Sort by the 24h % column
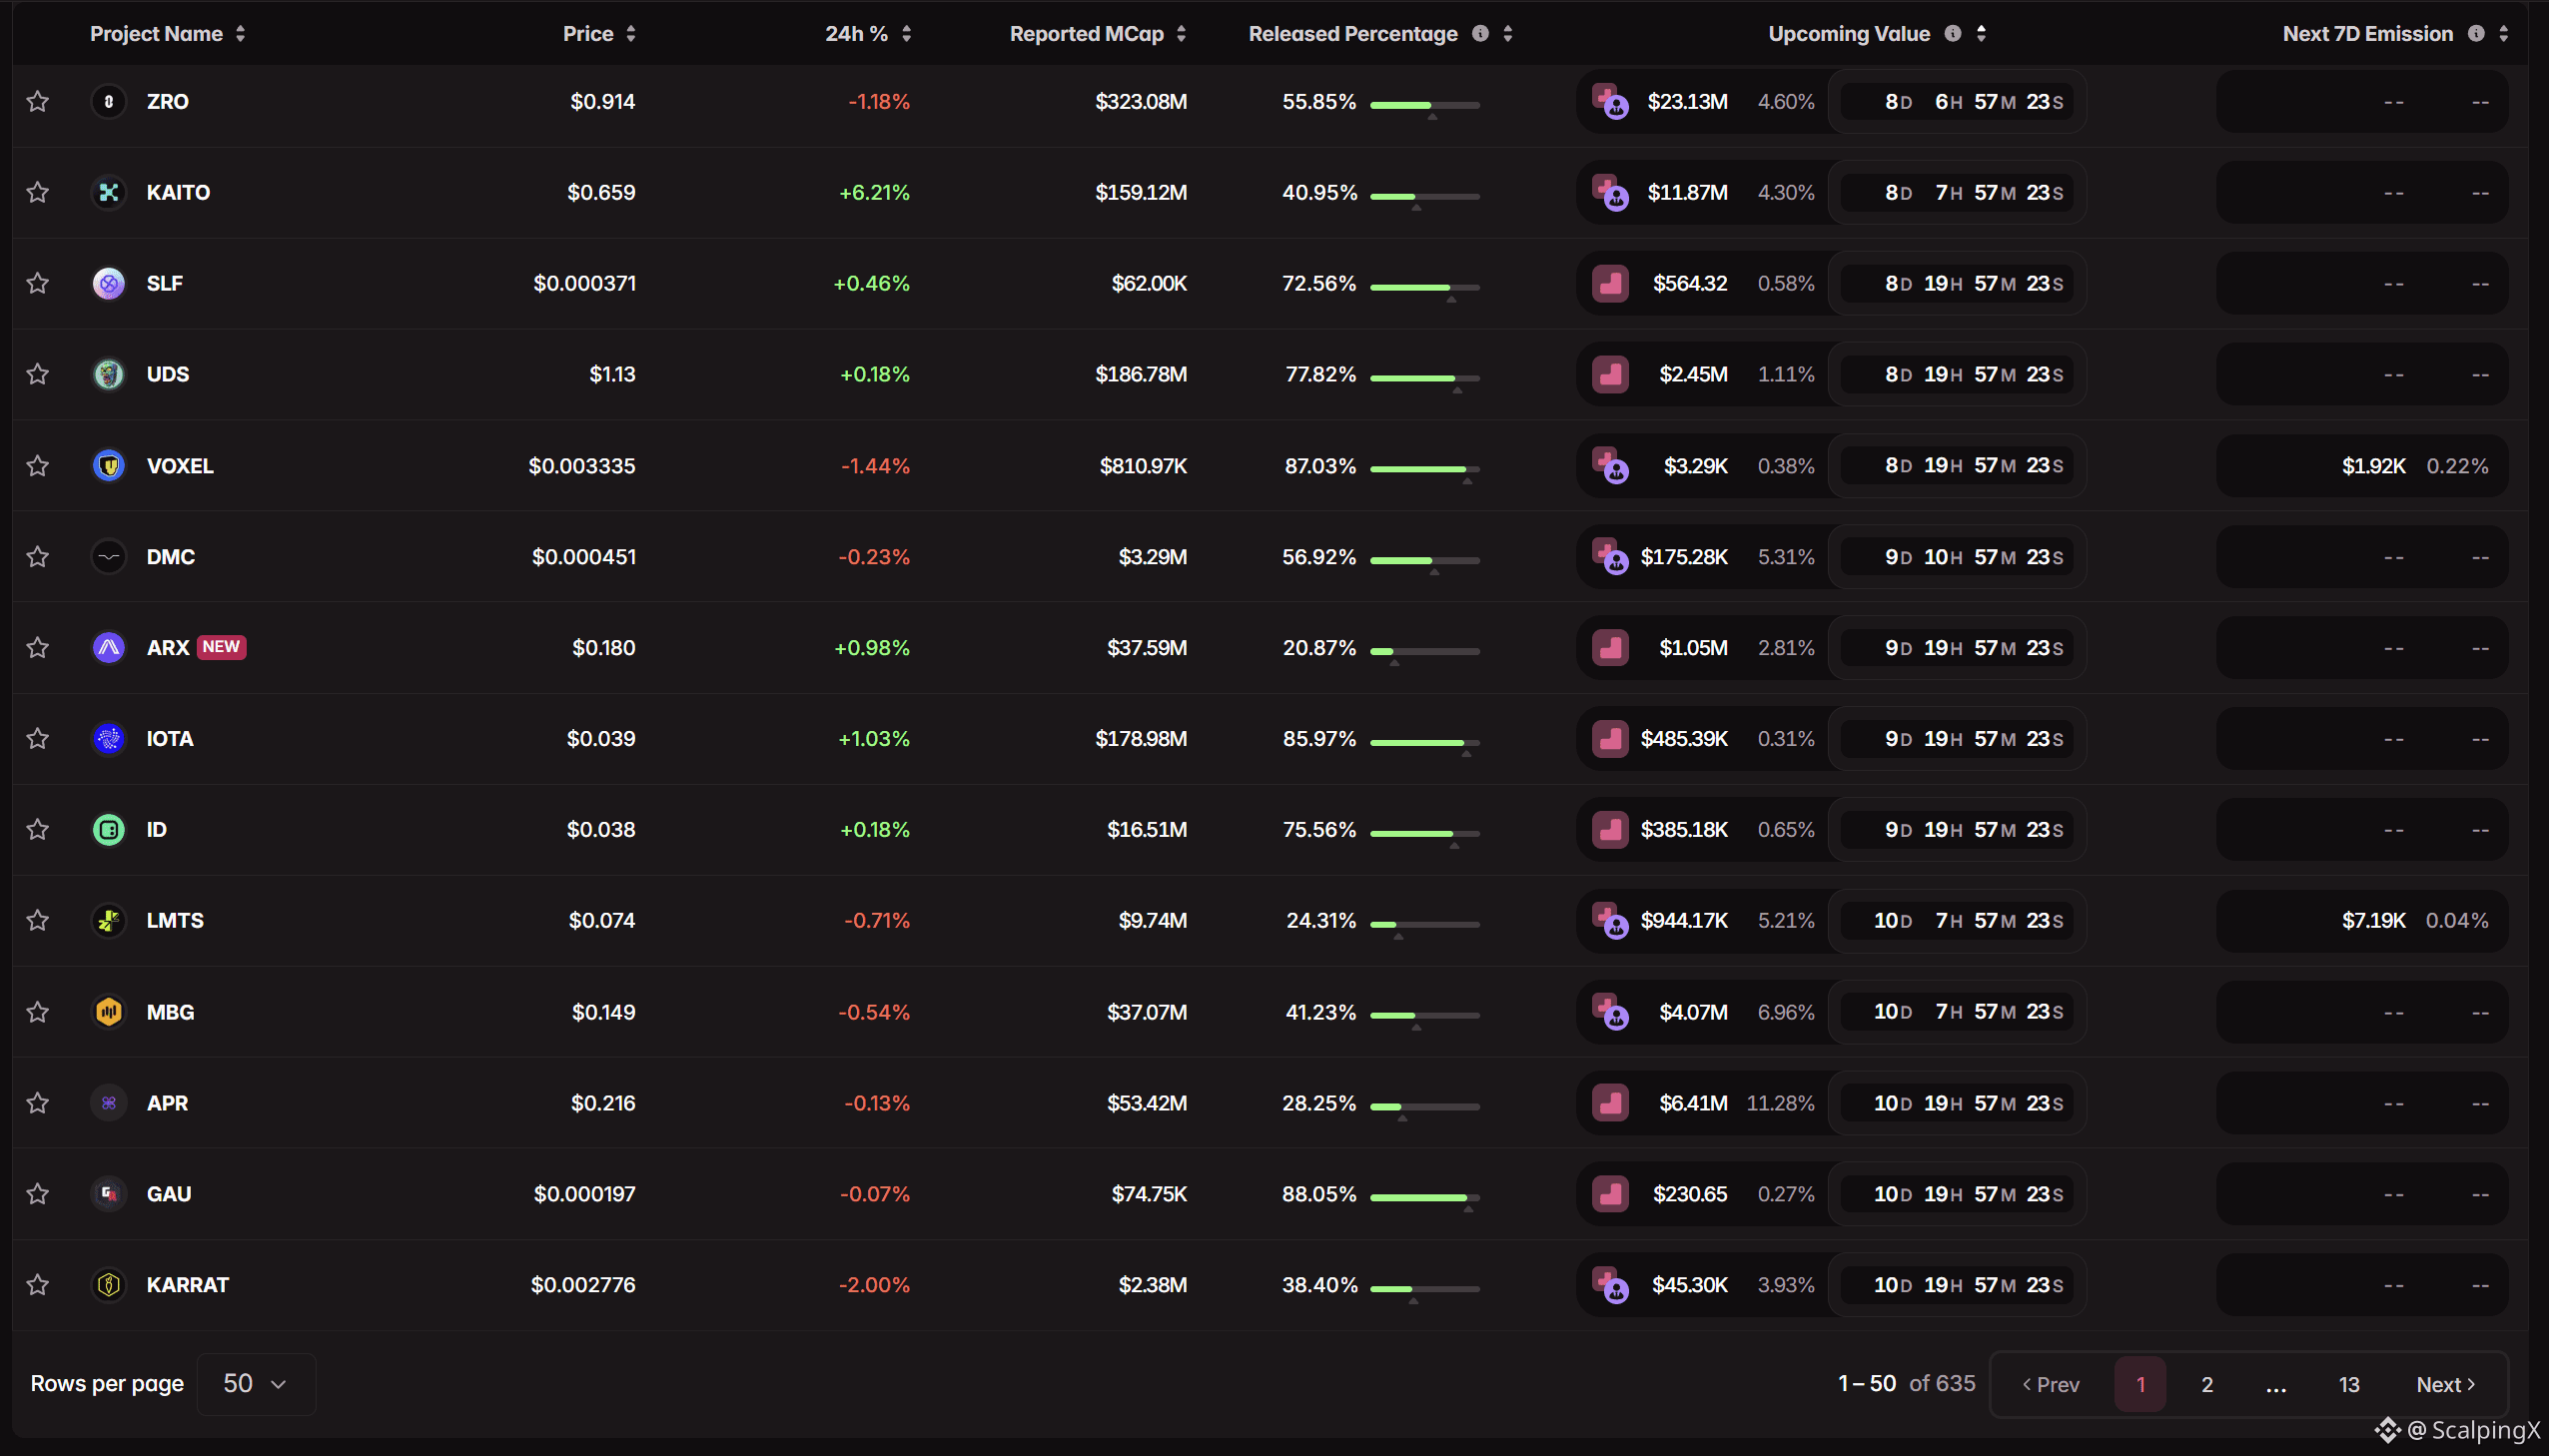Viewport: 2549px width, 1456px height. pos(868,33)
